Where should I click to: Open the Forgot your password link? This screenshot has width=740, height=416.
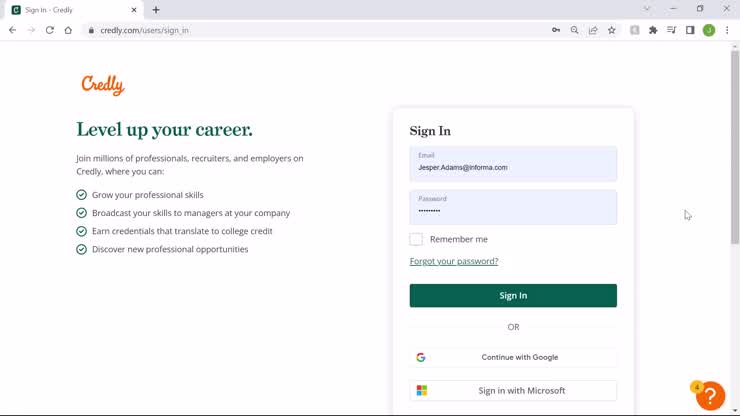point(454,261)
